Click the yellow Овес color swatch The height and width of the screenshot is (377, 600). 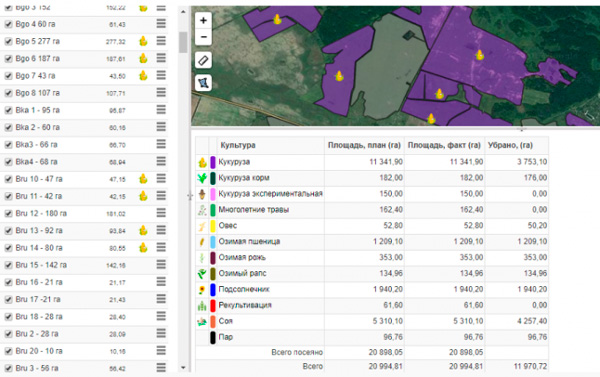[x=213, y=226]
